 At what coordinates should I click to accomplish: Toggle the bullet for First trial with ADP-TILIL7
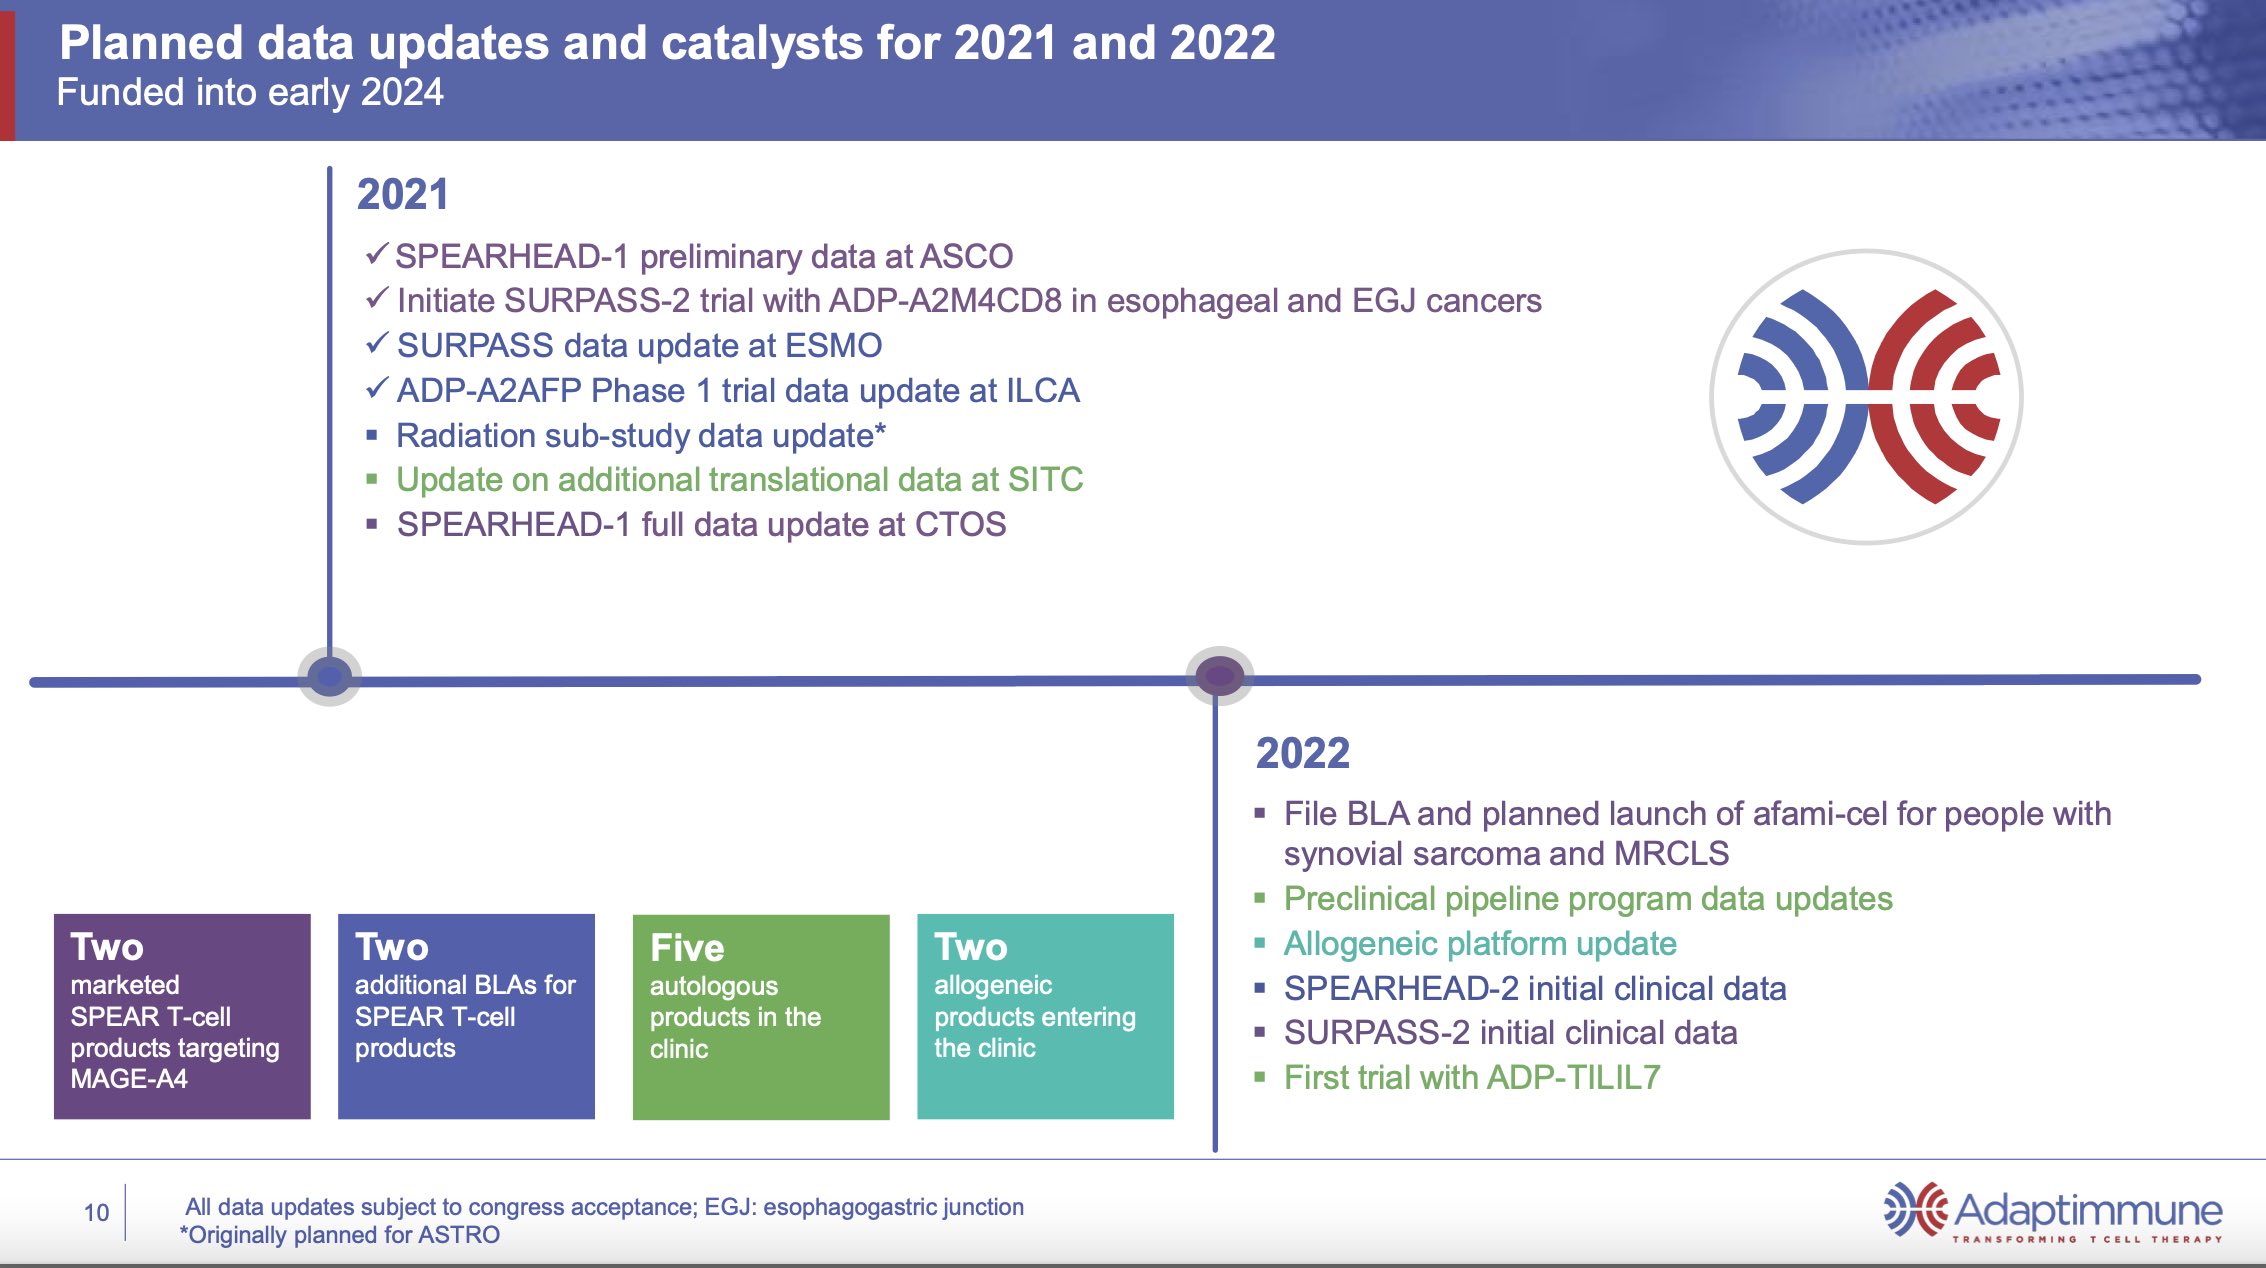coord(1259,1078)
